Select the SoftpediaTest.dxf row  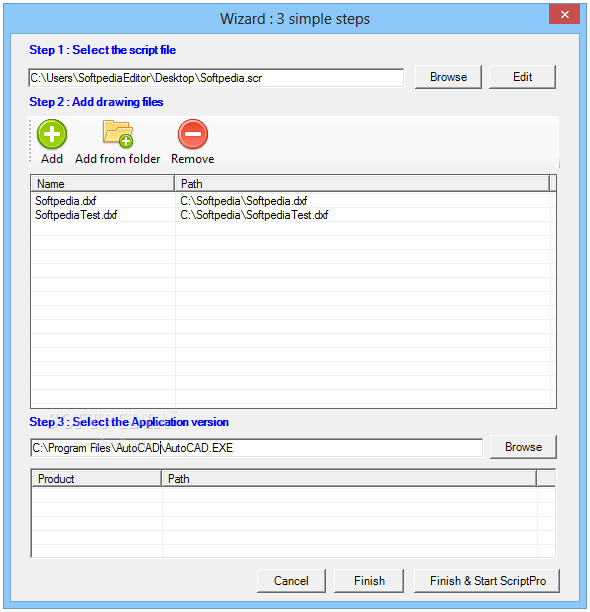click(x=291, y=215)
